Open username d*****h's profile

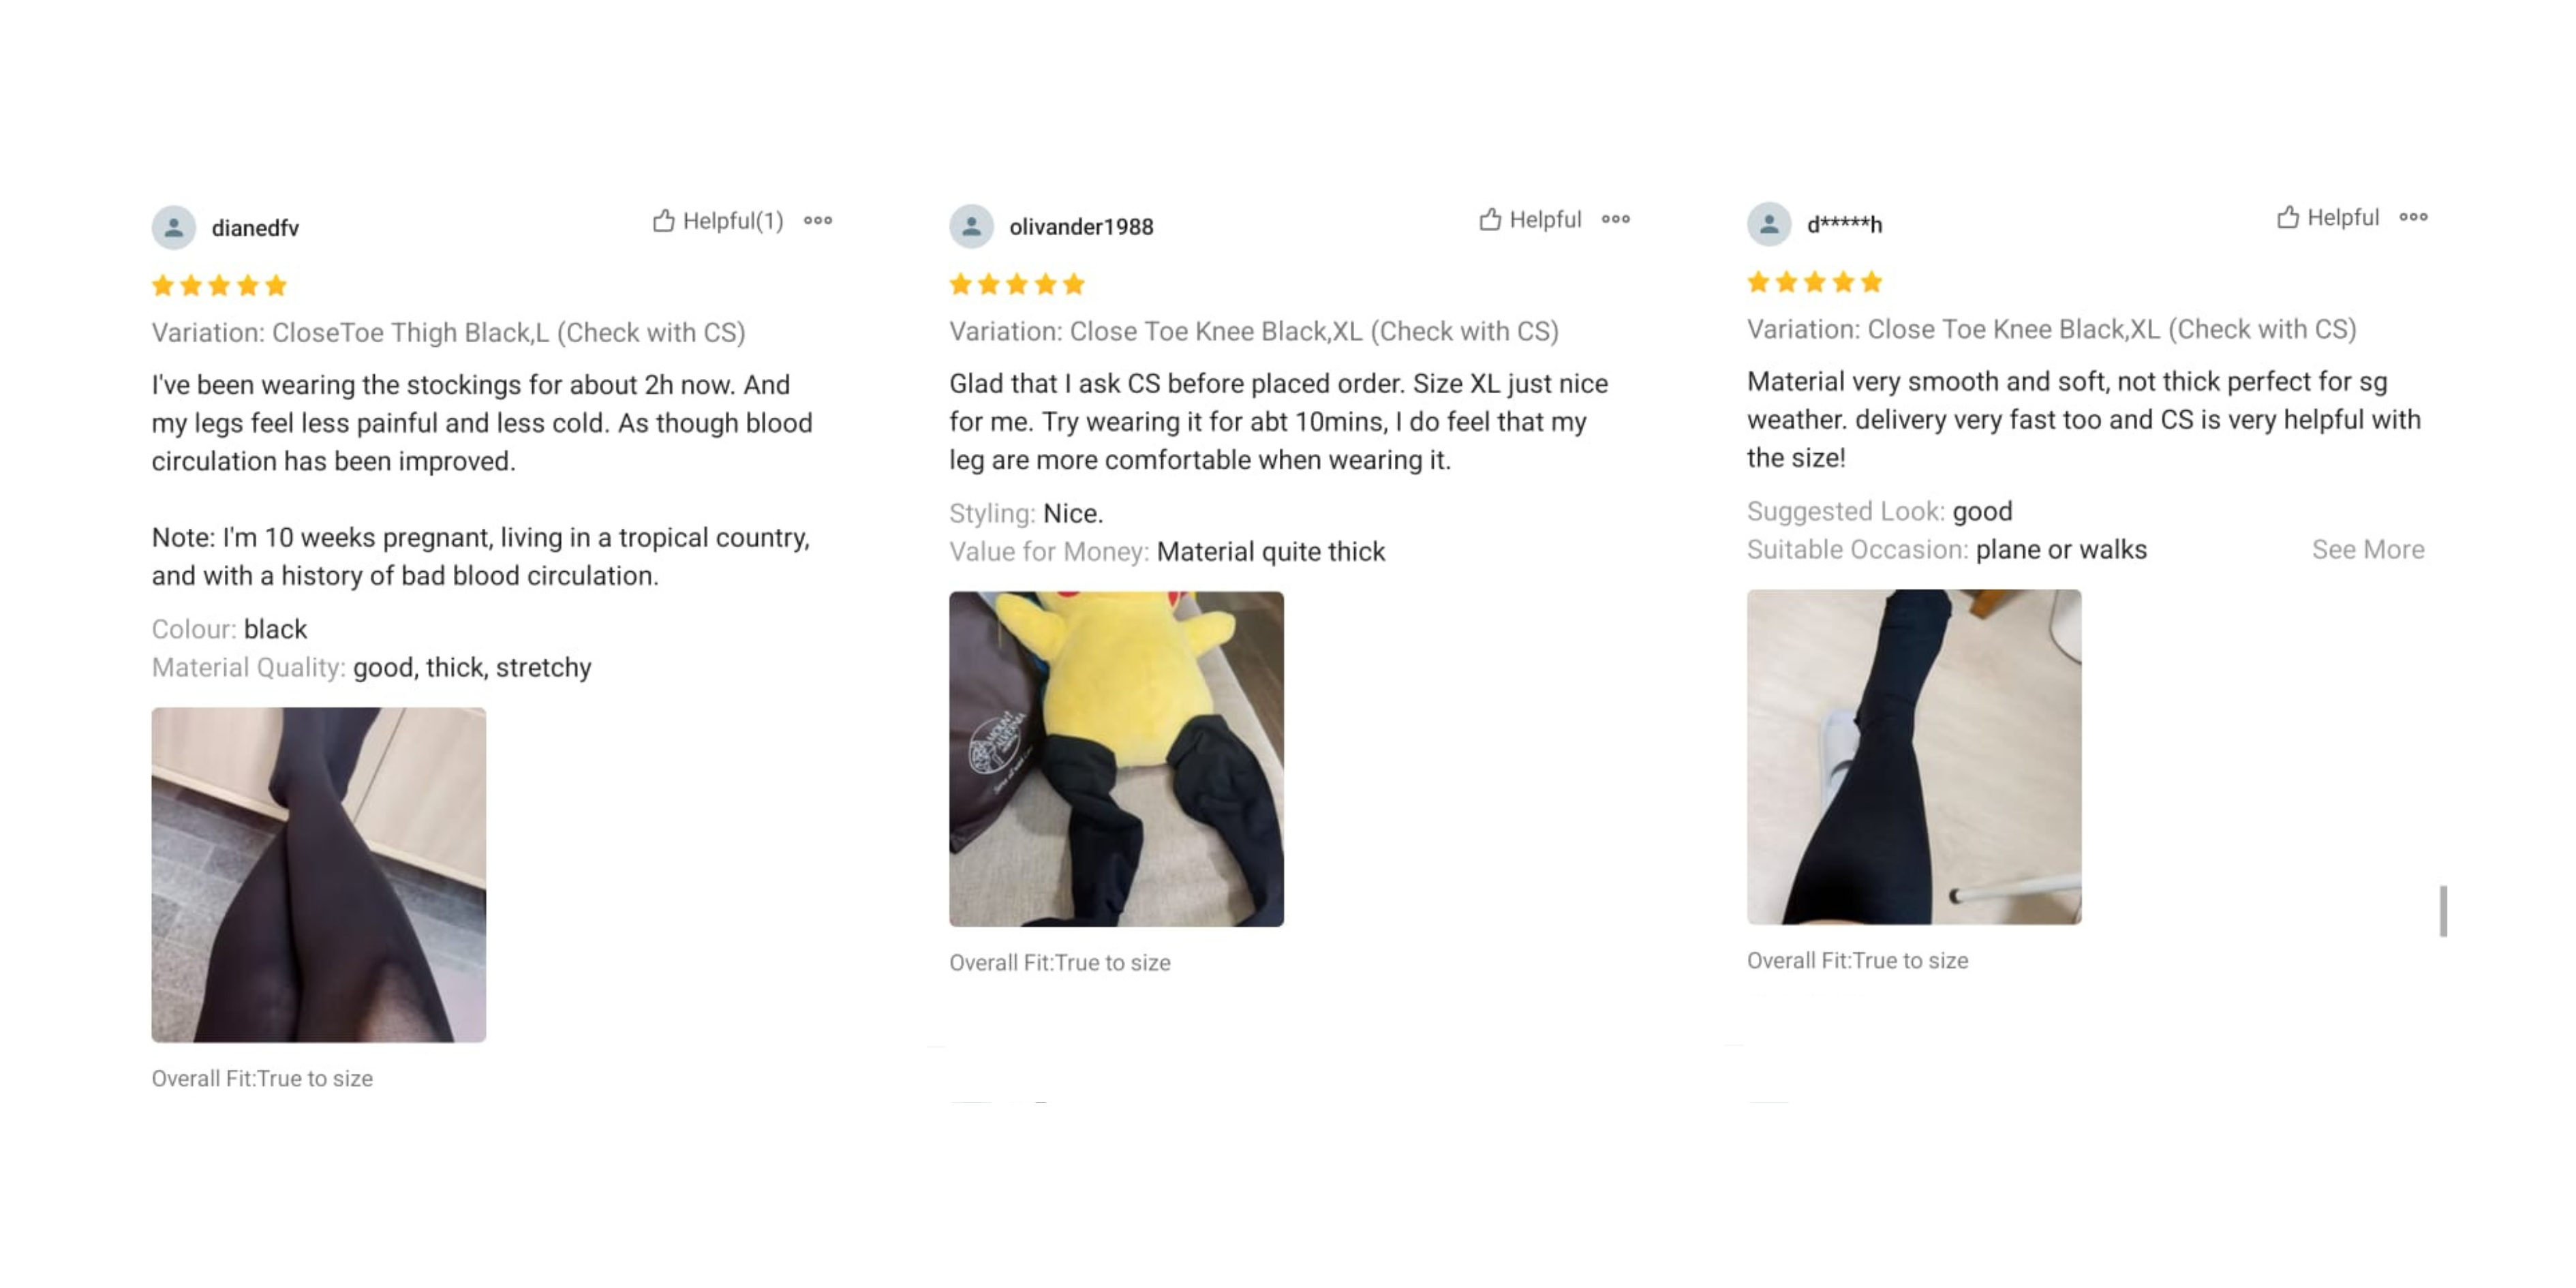(1844, 225)
